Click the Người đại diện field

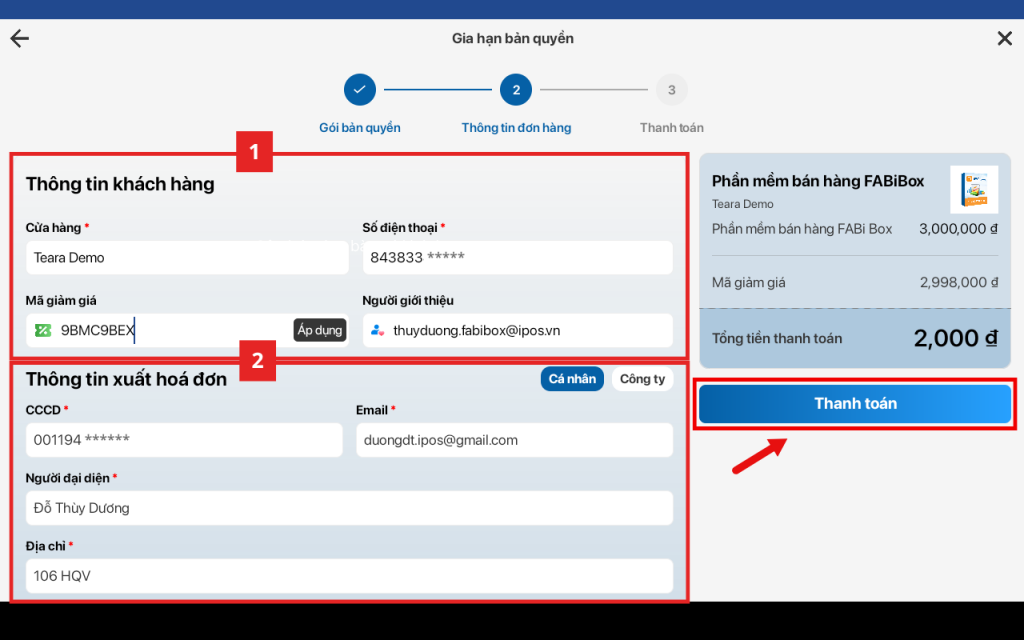(349, 508)
